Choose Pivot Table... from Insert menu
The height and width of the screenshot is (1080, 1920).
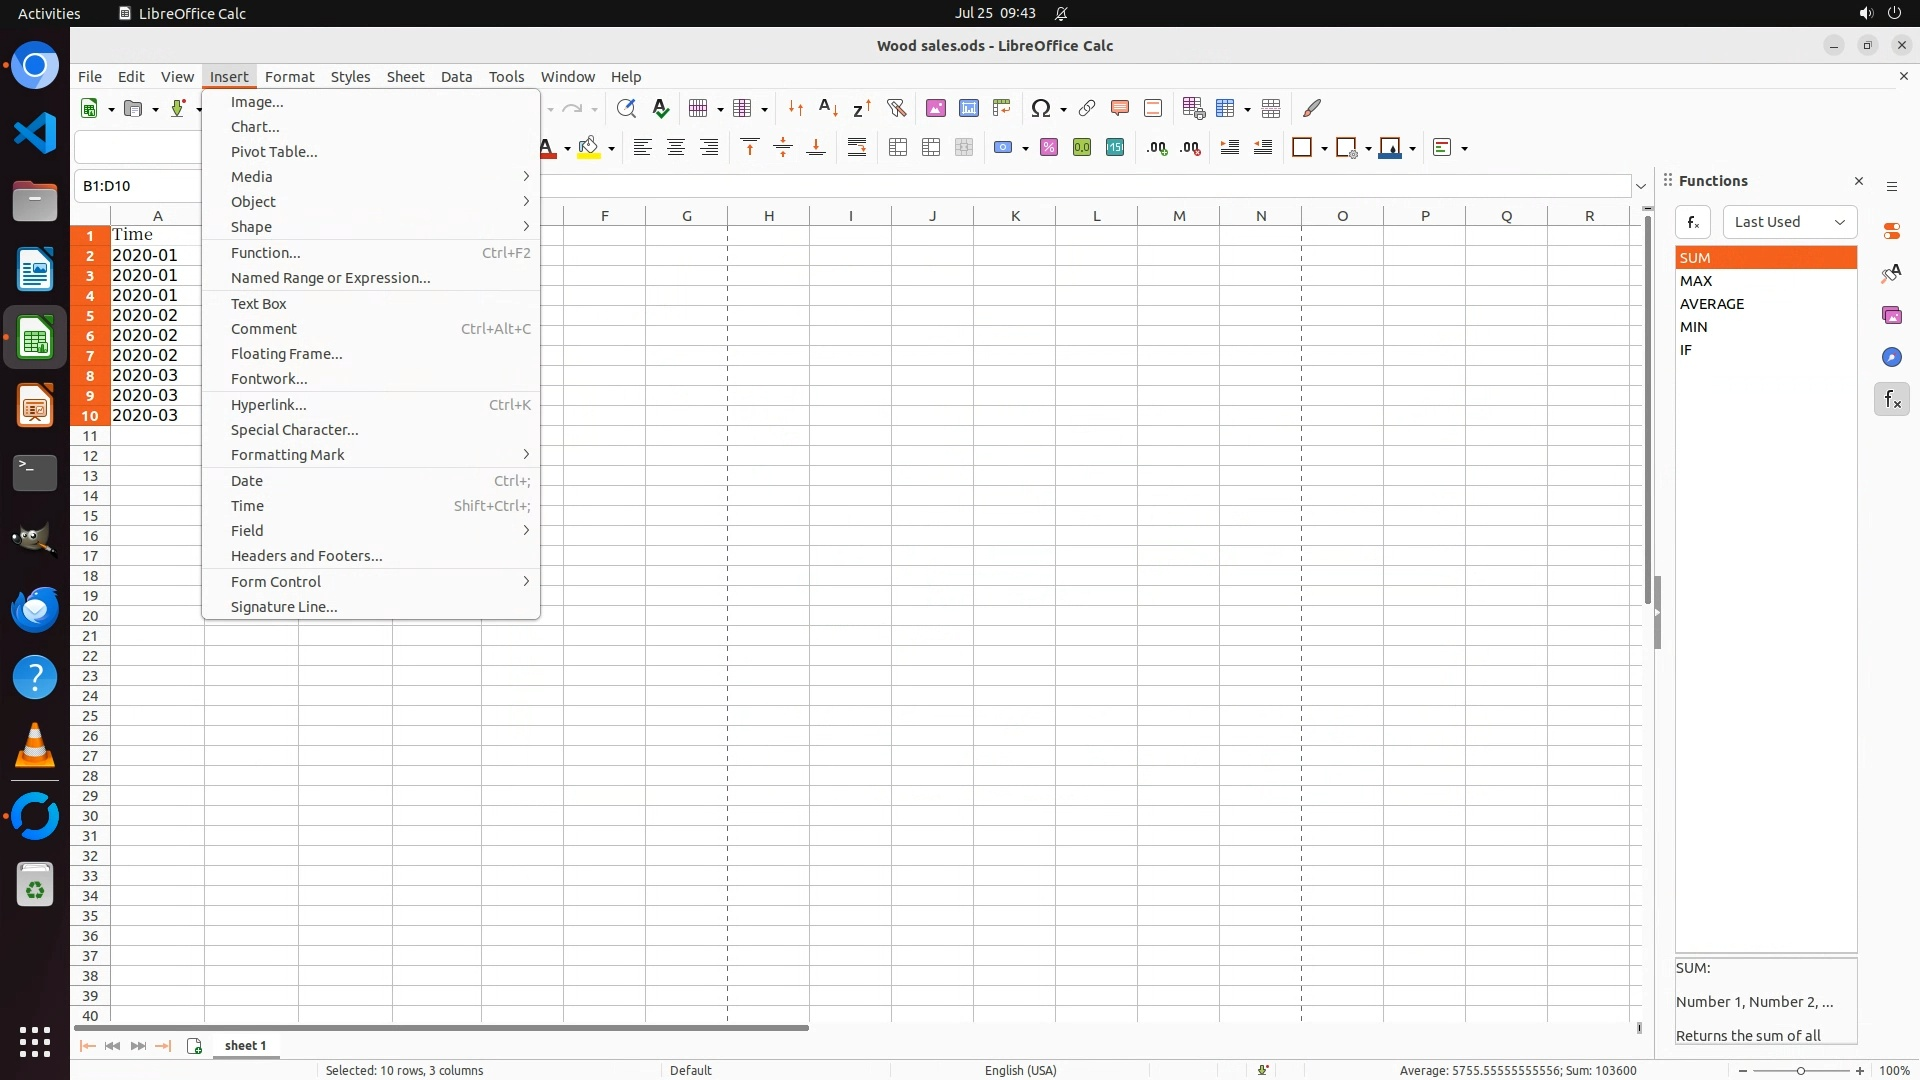point(274,152)
